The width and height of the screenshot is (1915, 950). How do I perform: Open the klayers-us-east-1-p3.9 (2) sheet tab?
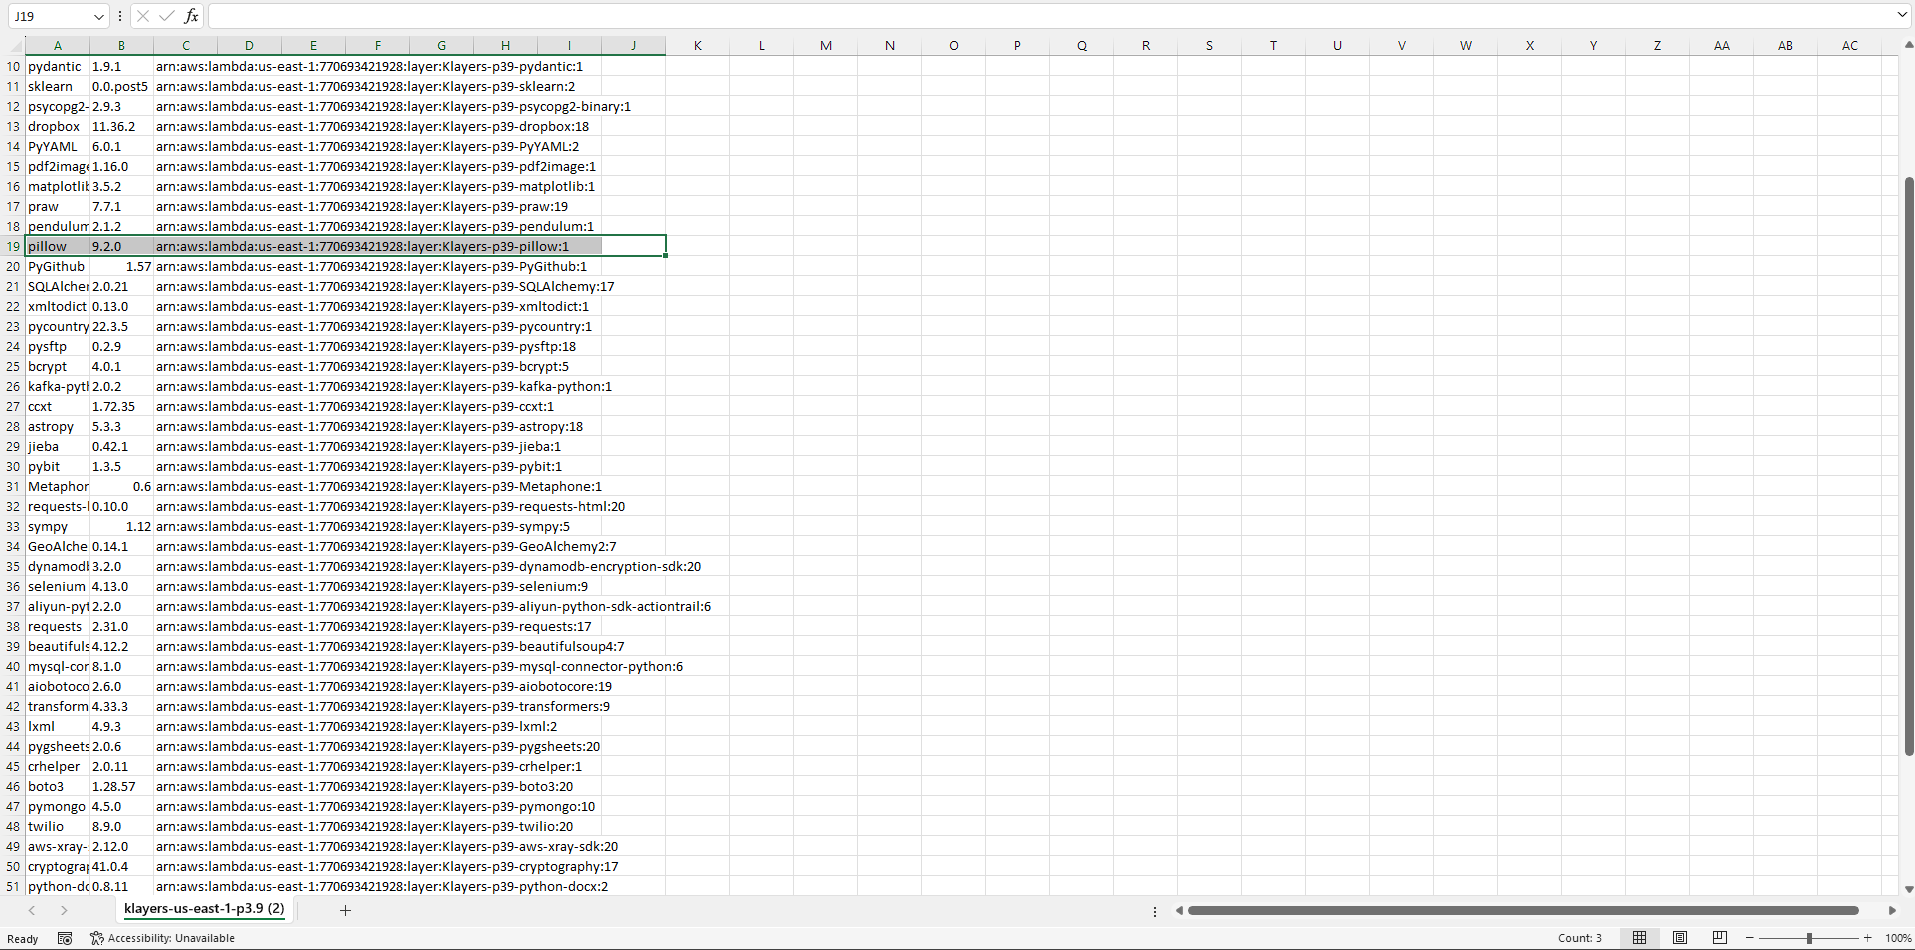point(204,909)
